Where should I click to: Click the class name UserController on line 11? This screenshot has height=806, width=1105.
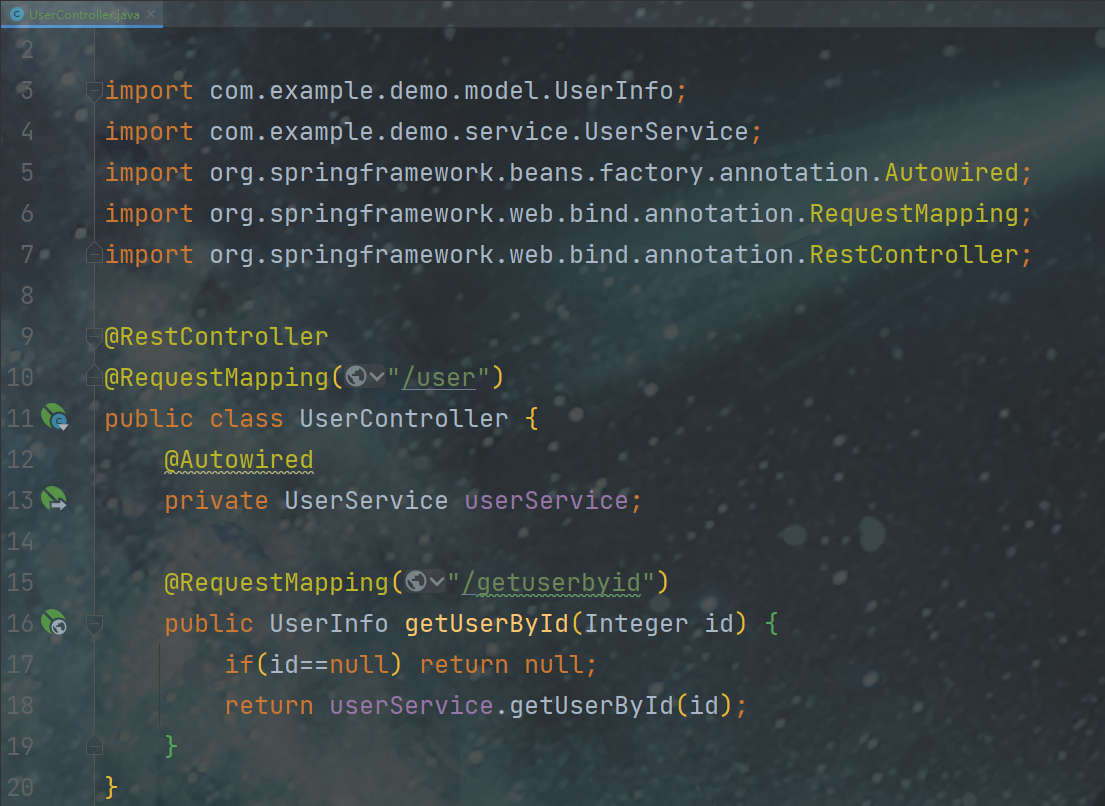(x=404, y=418)
